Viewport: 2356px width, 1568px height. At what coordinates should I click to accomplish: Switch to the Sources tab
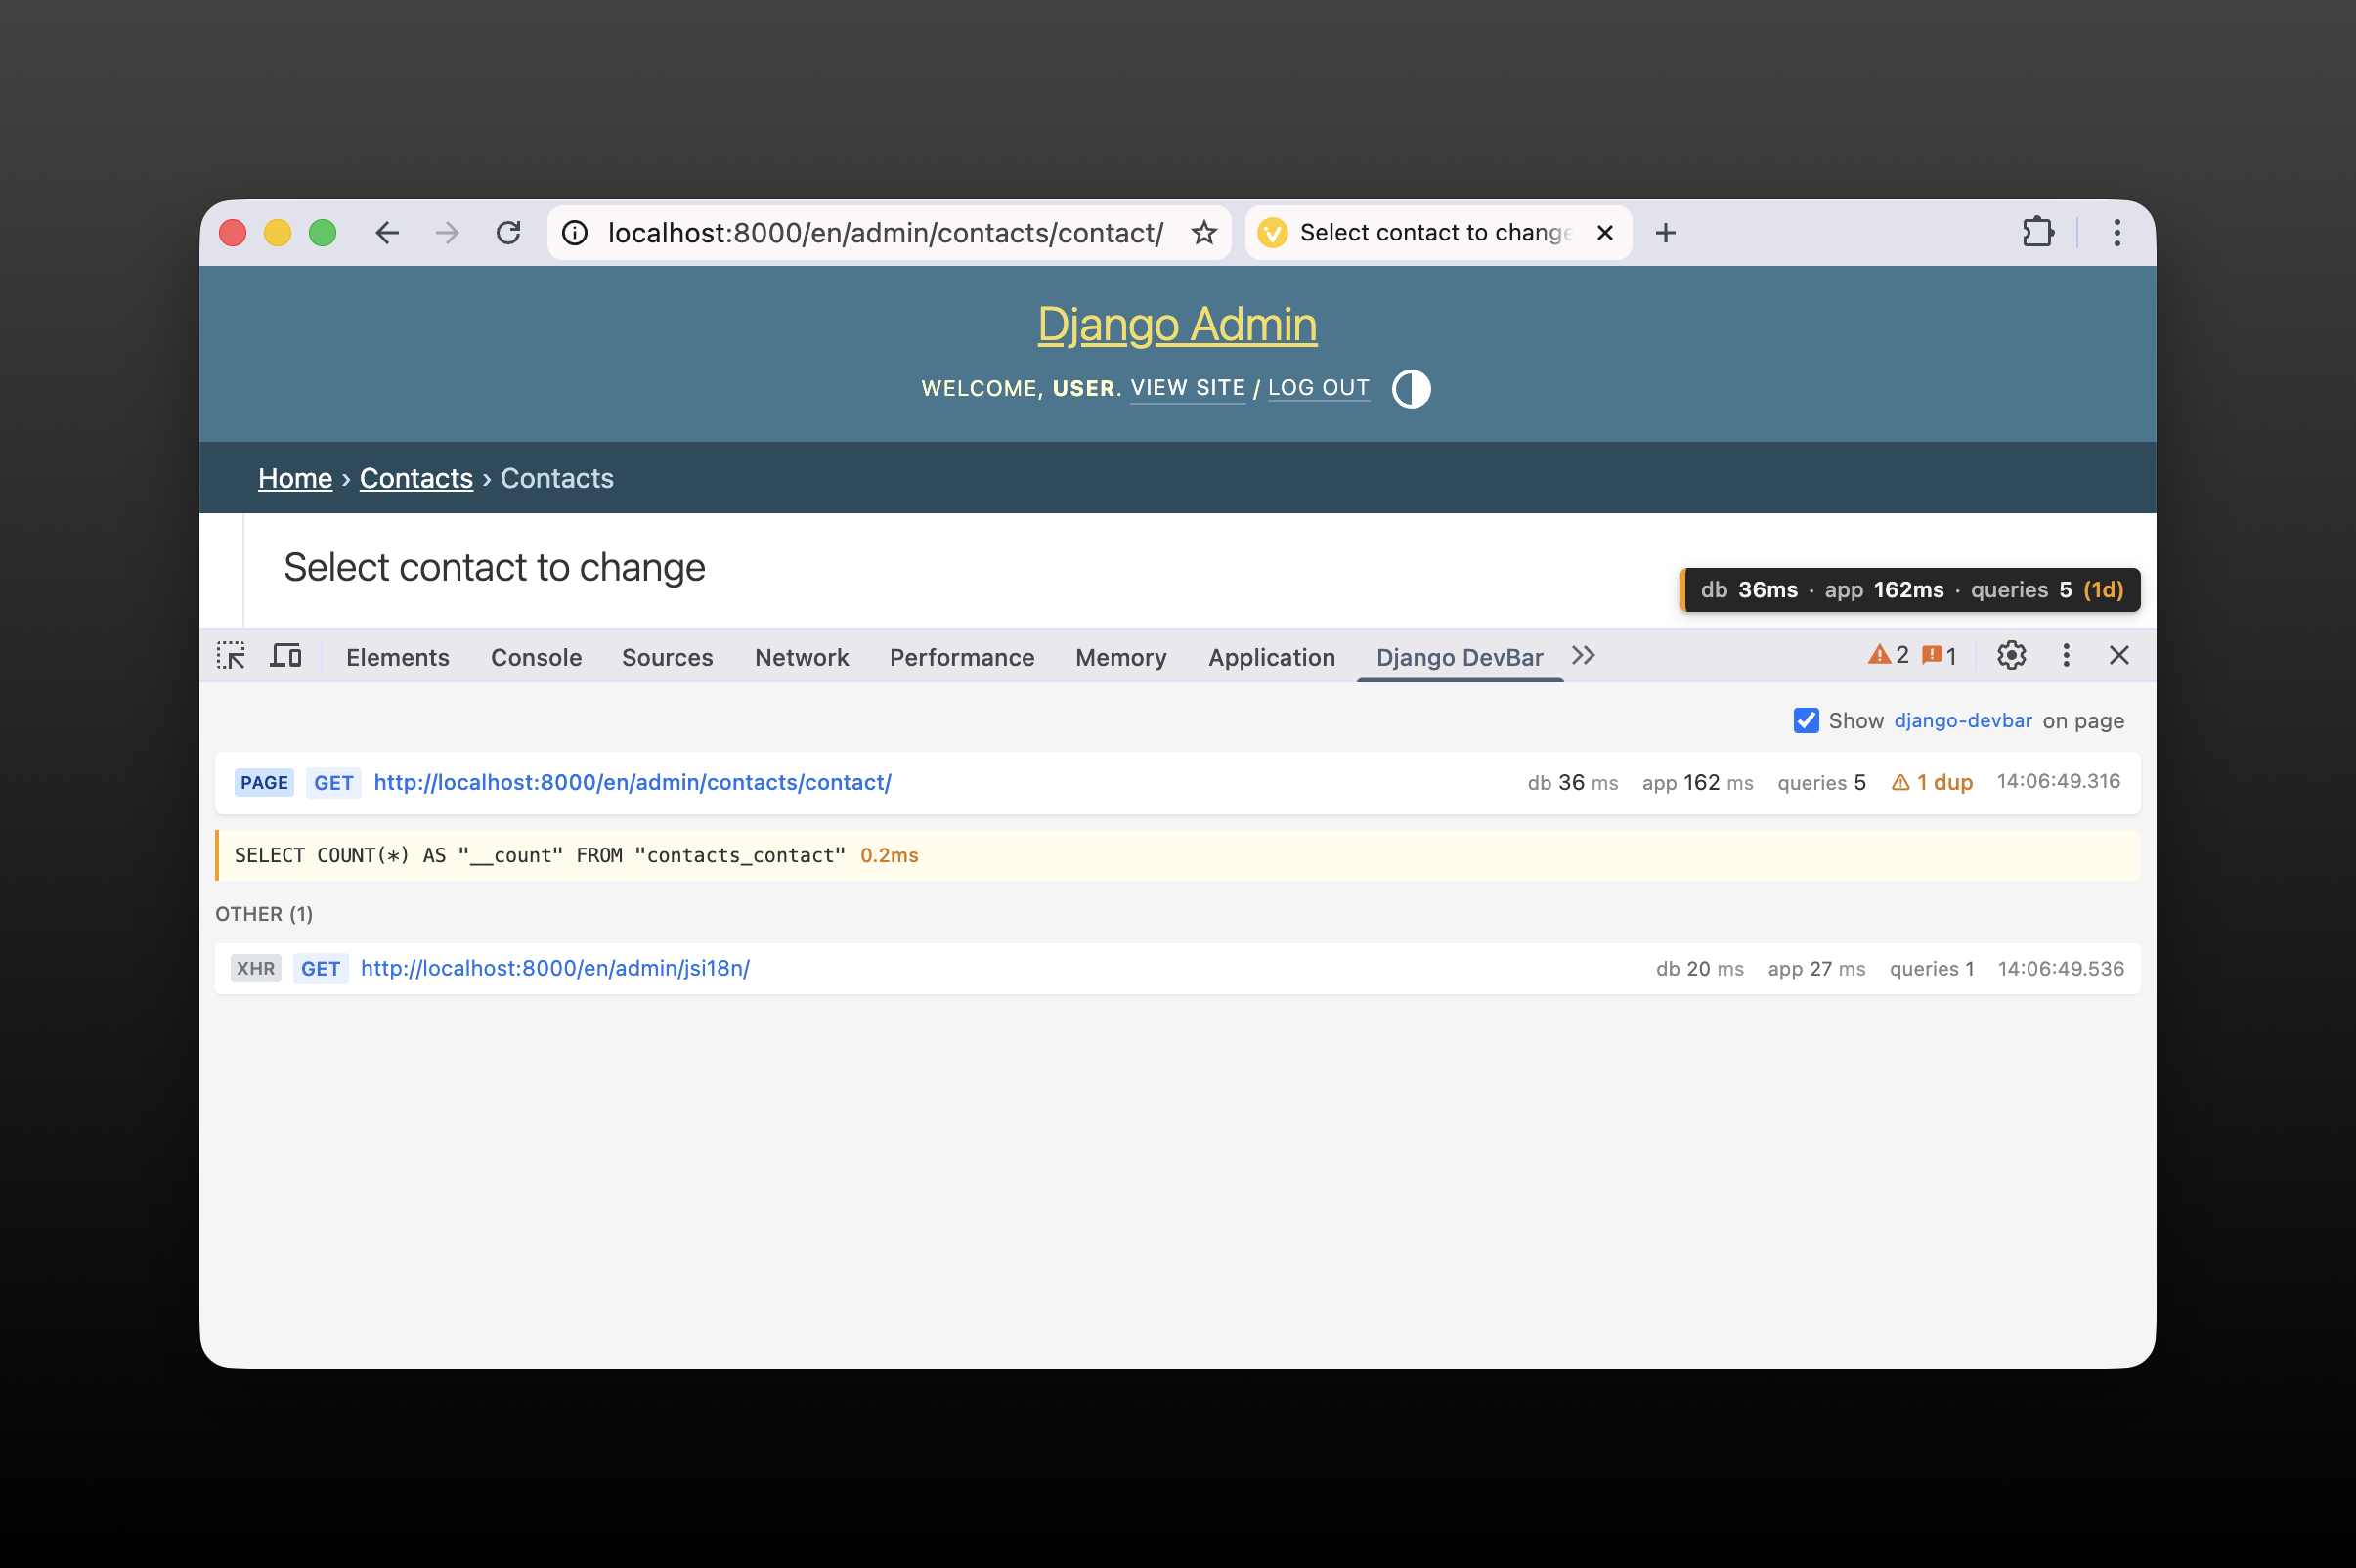tap(667, 658)
